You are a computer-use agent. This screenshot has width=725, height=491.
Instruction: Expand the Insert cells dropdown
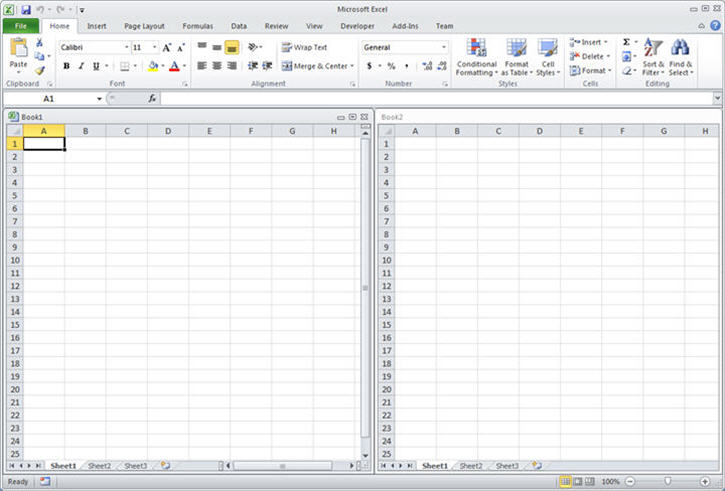pos(606,42)
